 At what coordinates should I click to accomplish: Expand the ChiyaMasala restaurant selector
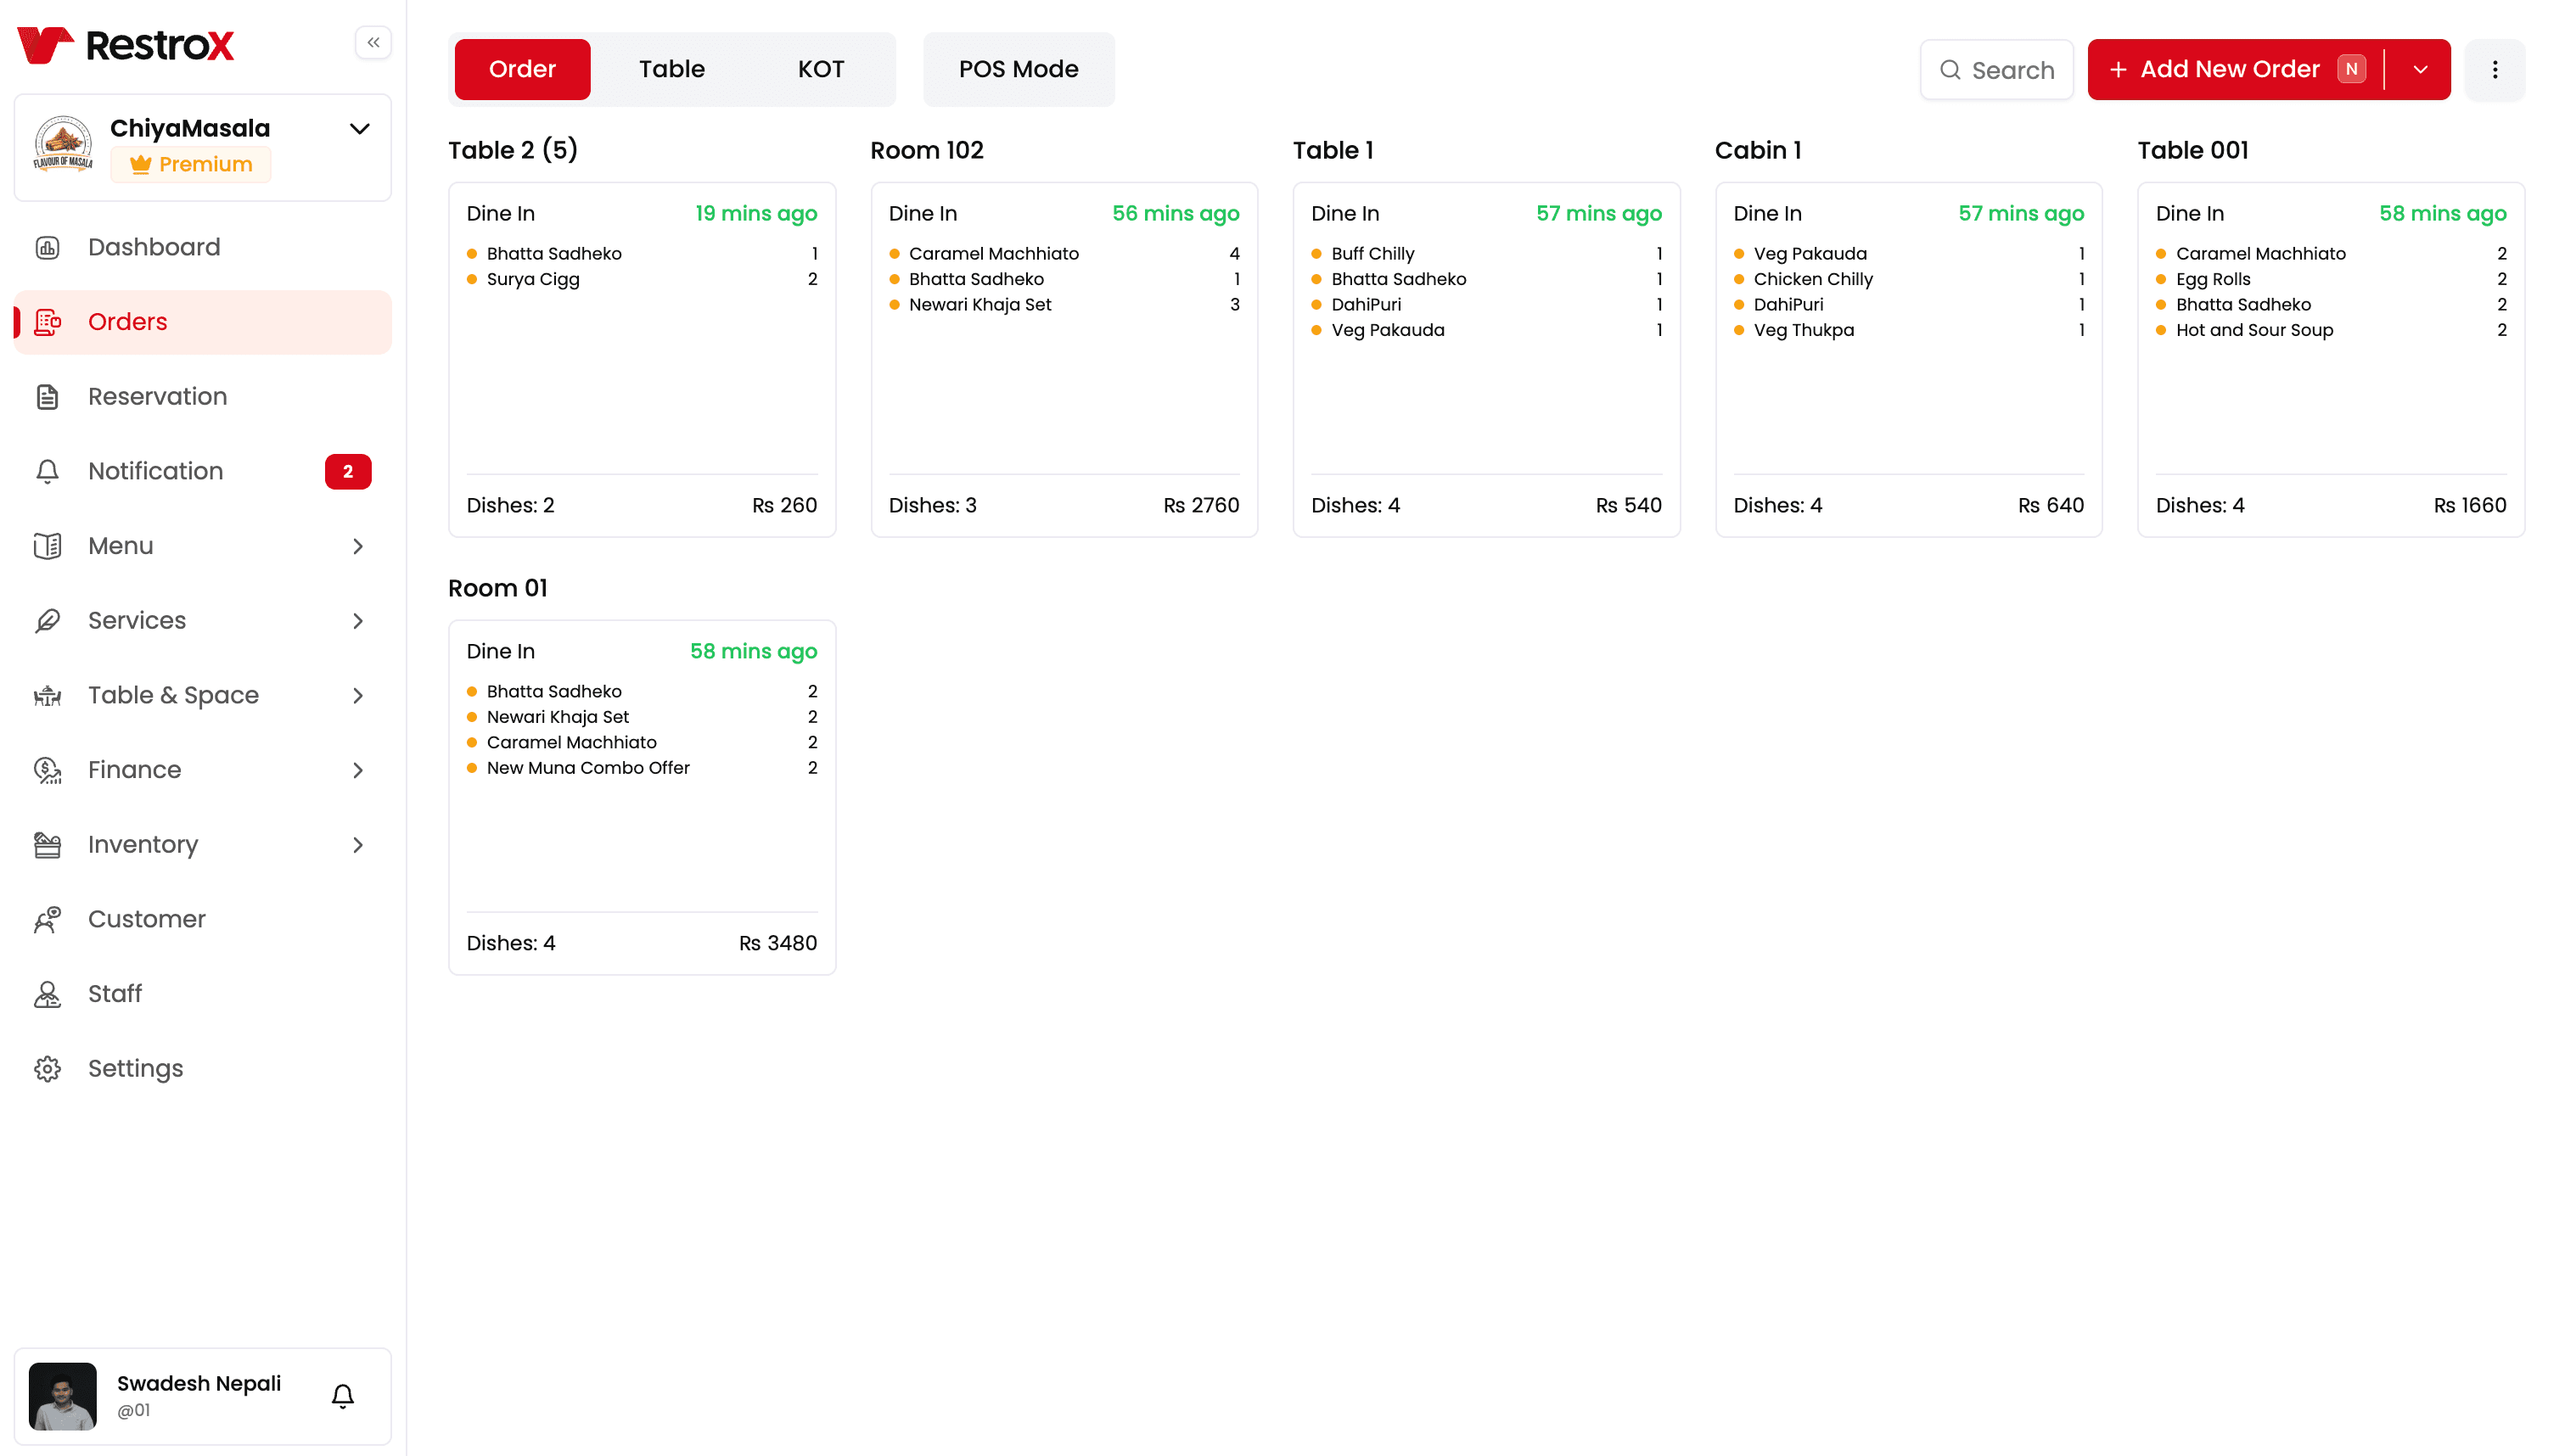pos(359,128)
